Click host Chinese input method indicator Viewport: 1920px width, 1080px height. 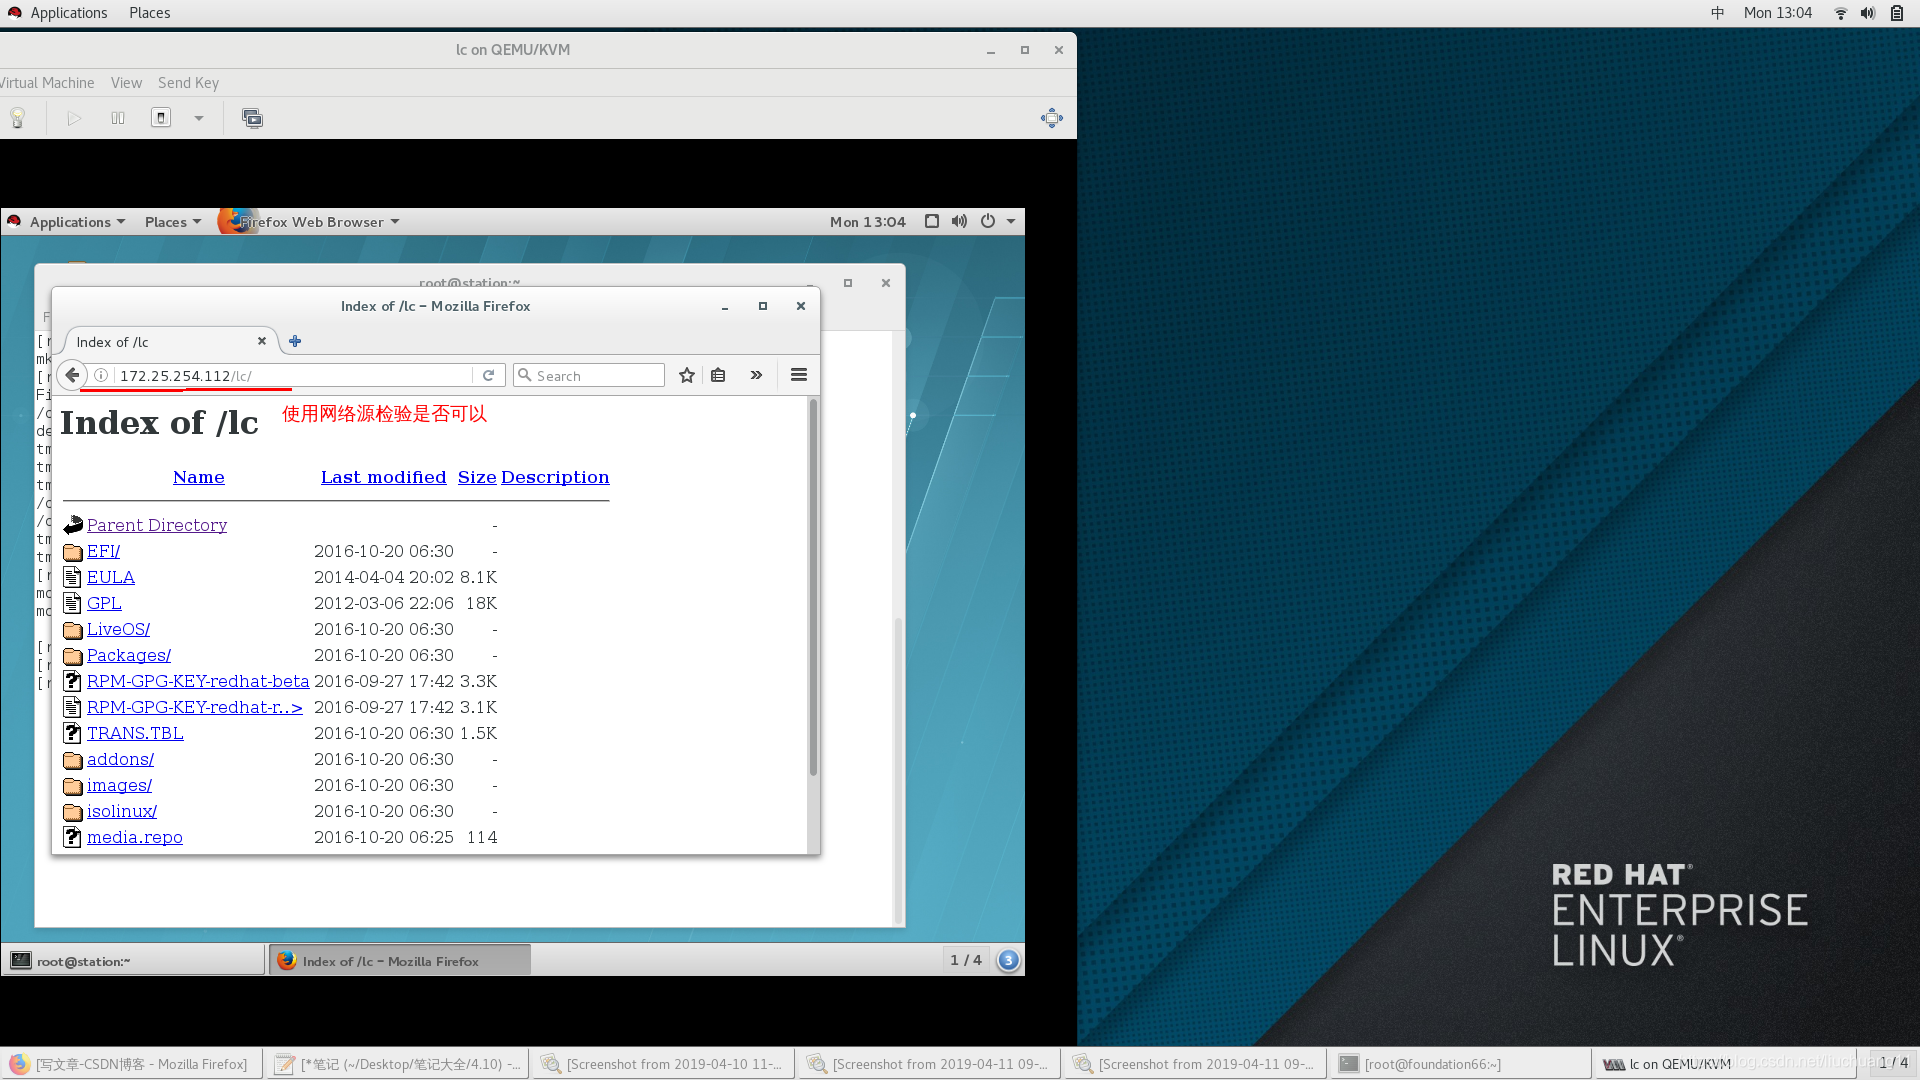click(x=1718, y=13)
